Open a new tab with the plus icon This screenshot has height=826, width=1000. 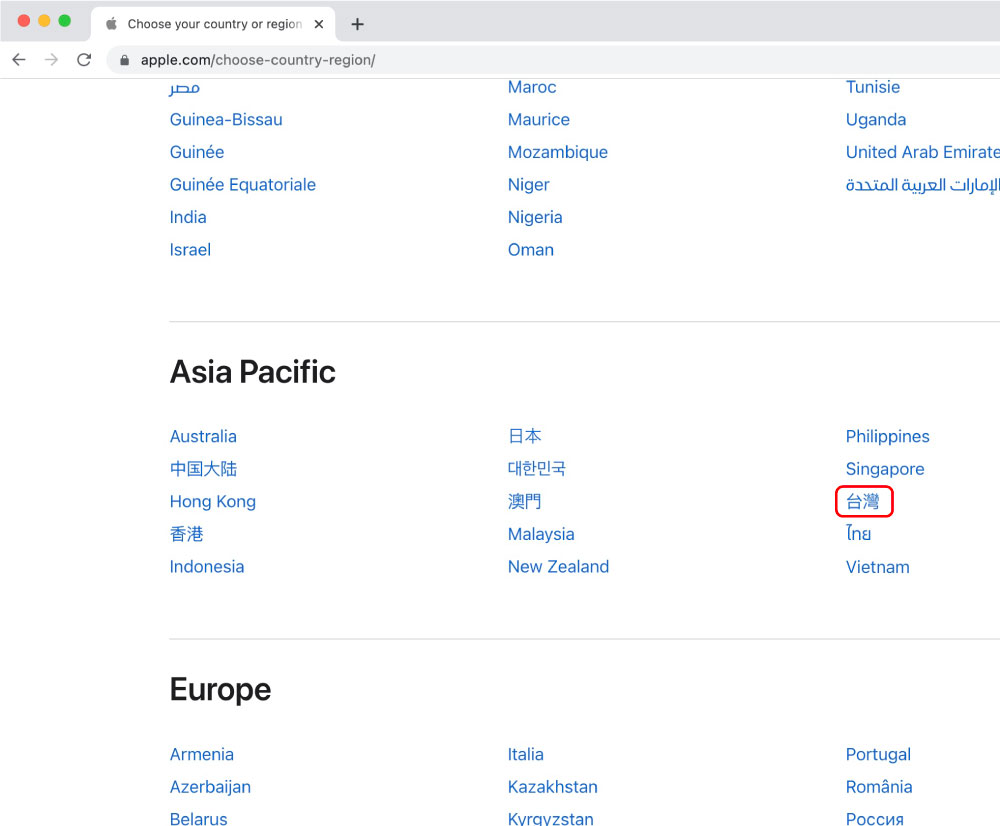pos(358,24)
